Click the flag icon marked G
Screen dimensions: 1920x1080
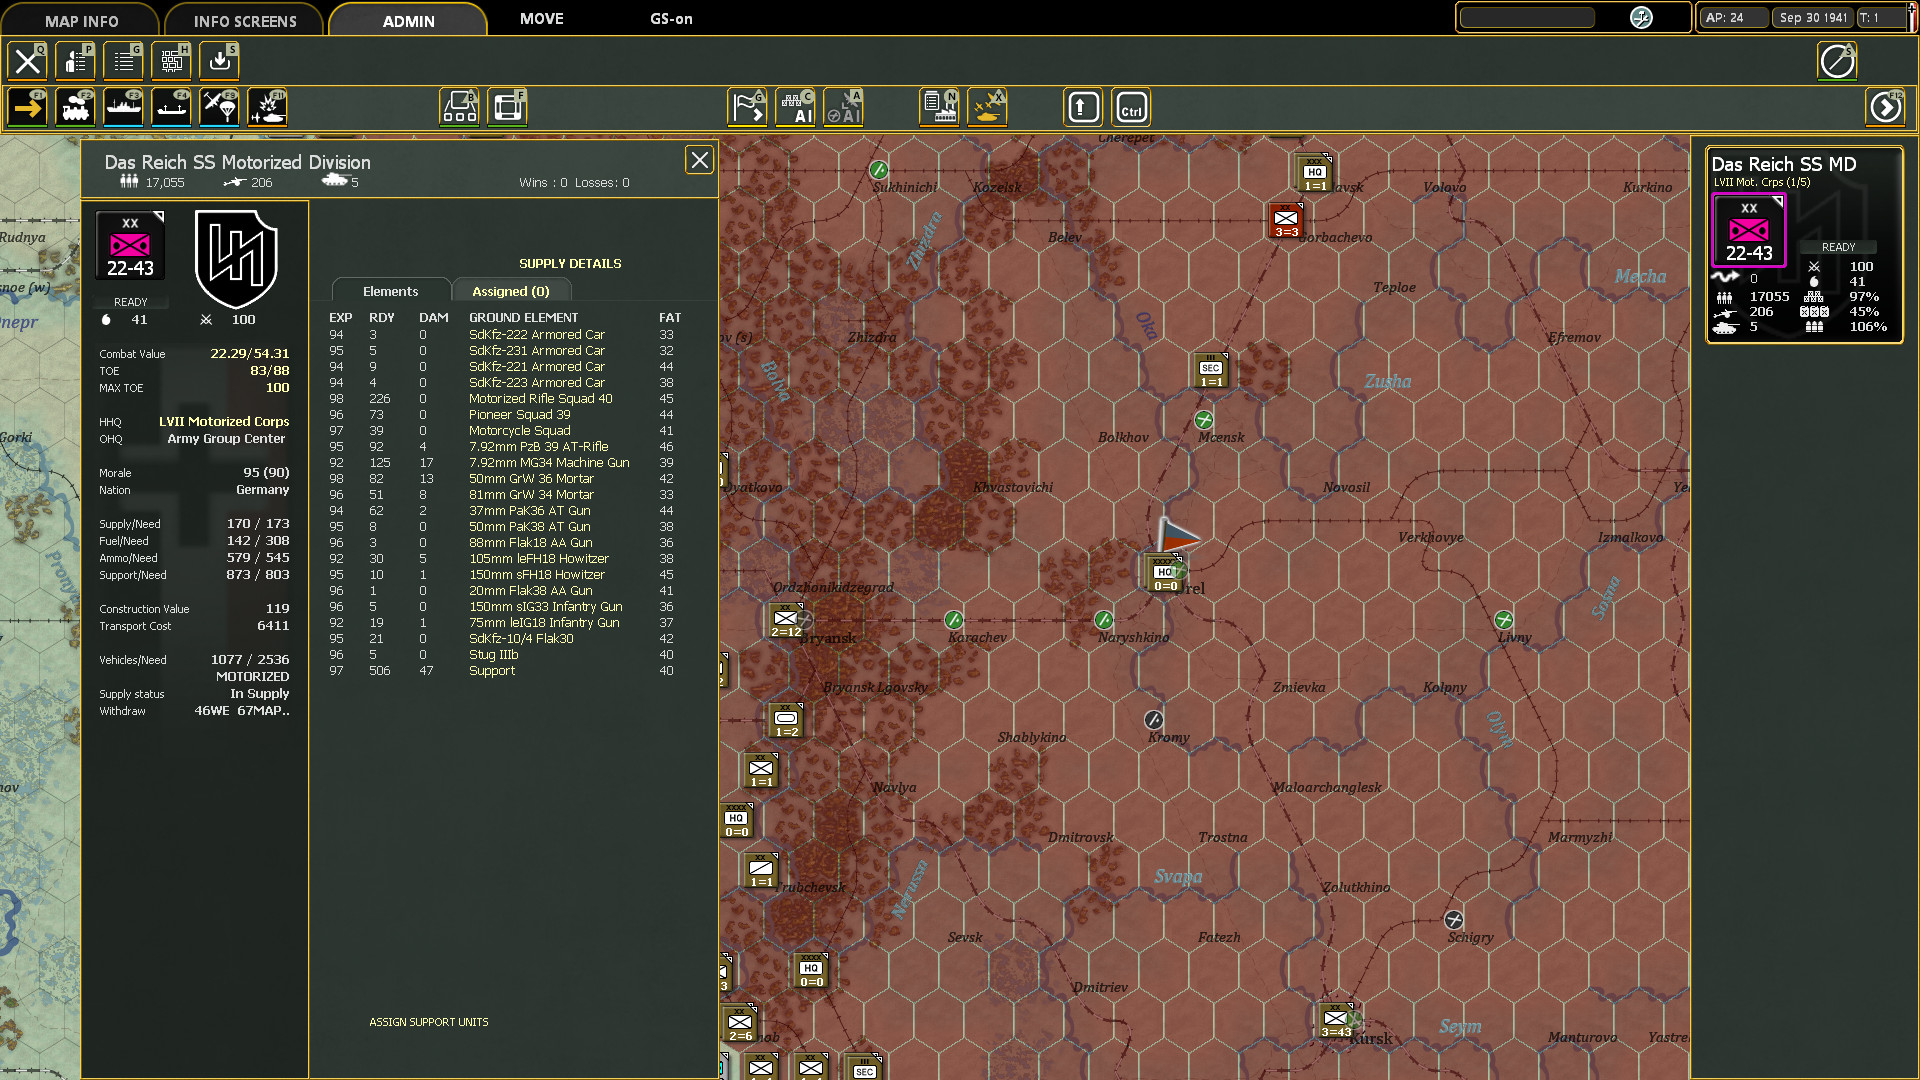[748, 107]
